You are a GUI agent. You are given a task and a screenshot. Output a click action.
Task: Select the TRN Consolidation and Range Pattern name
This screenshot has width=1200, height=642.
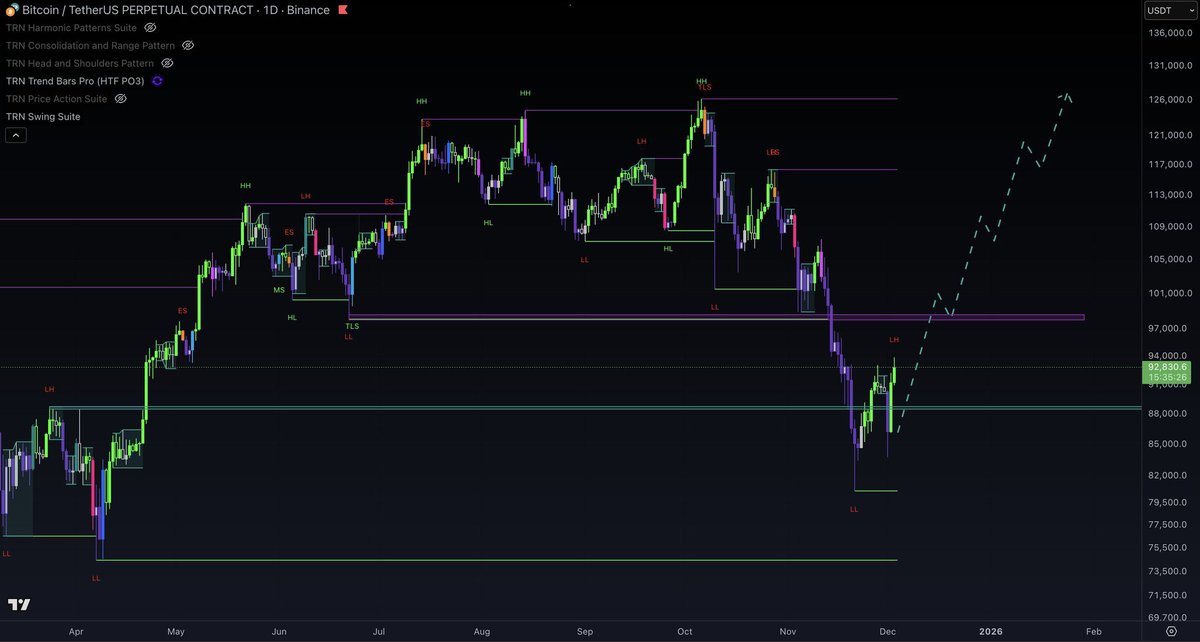click(x=90, y=46)
